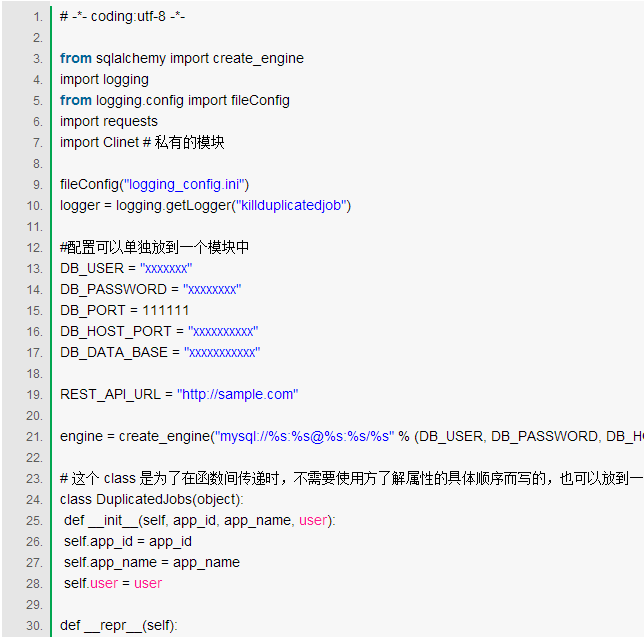Click 'self.app_name = app_name' line
This screenshot has width=644, height=637.
point(152,562)
